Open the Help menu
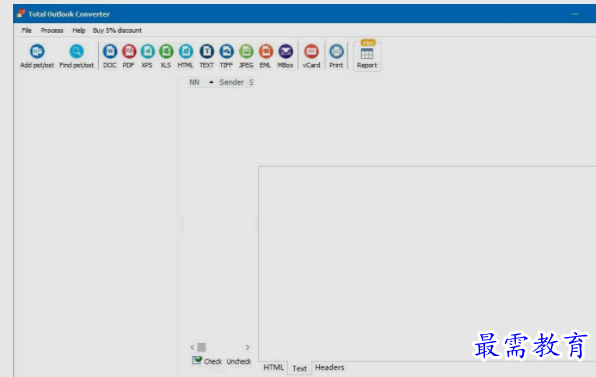The width and height of the screenshot is (596, 377). pyautogui.click(x=79, y=30)
